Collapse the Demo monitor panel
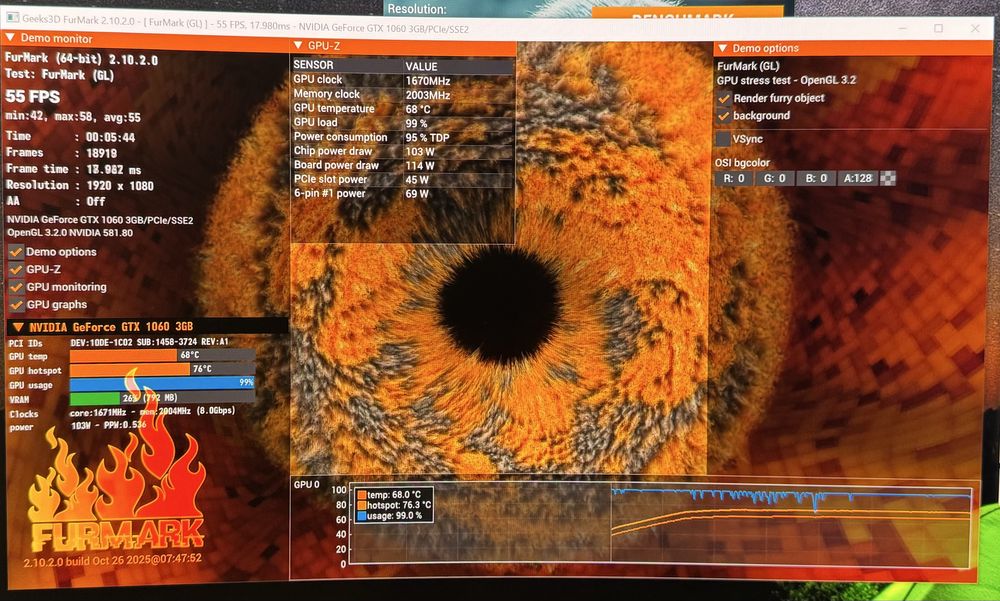 pos(10,38)
